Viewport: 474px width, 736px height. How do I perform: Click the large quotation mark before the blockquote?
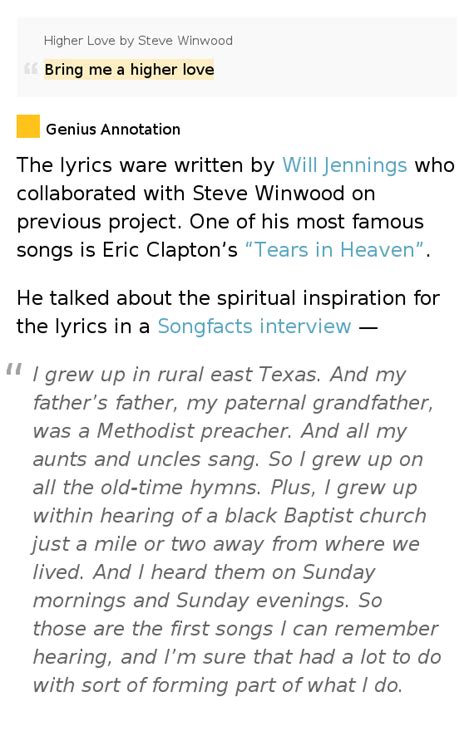[x=14, y=370]
